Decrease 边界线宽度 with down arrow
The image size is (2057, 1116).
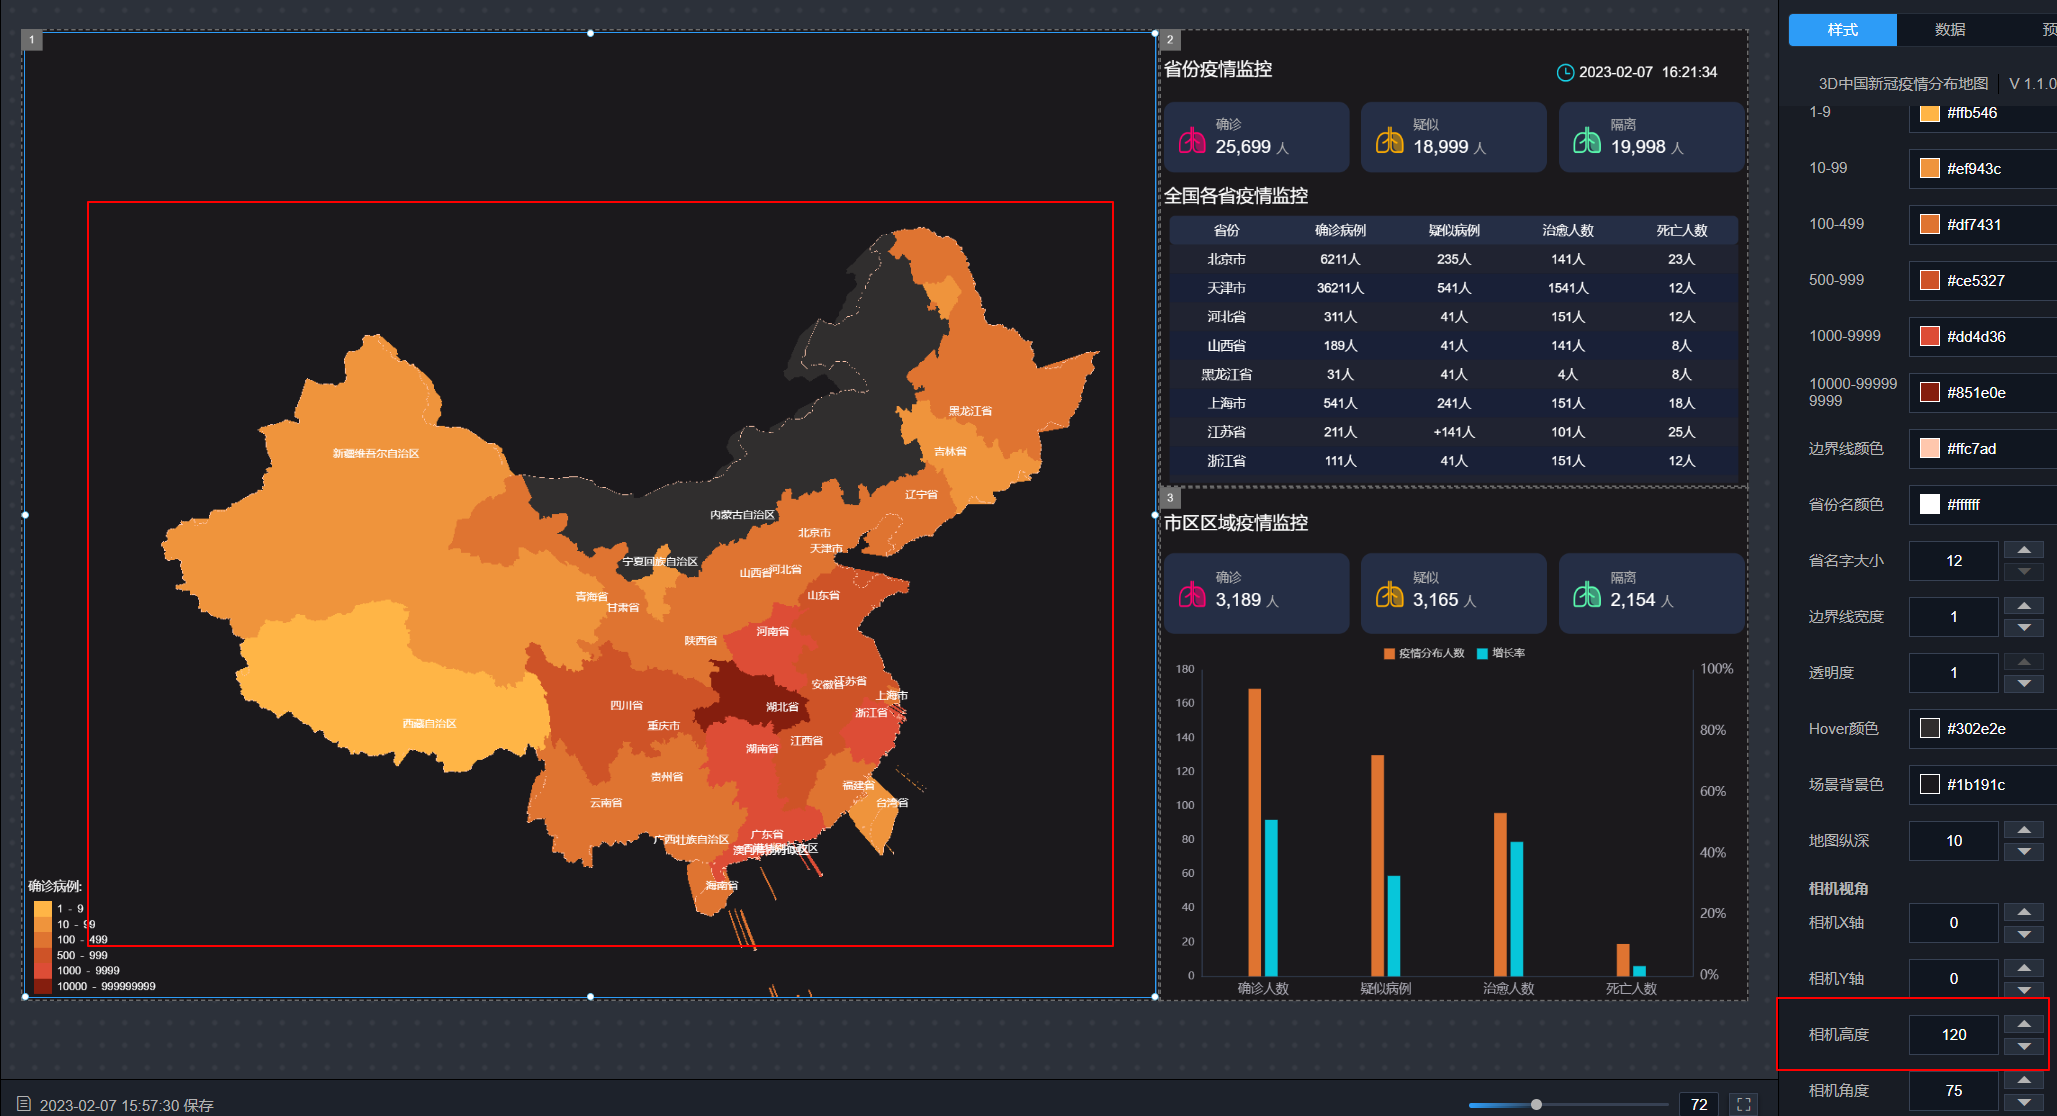pos(2024,628)
